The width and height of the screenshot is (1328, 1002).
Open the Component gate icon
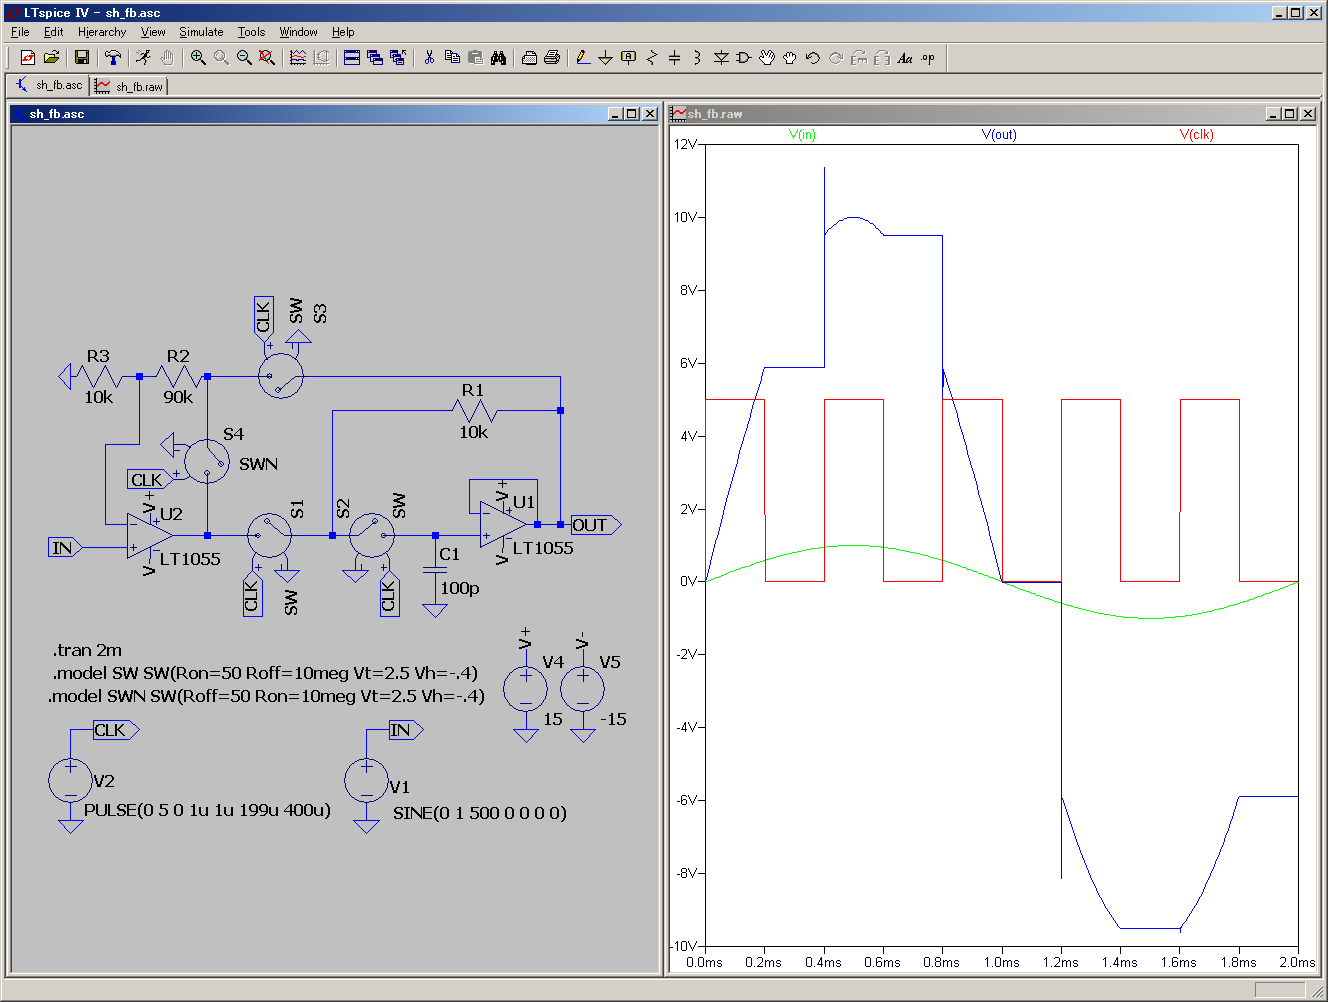[x=743, y=58]
